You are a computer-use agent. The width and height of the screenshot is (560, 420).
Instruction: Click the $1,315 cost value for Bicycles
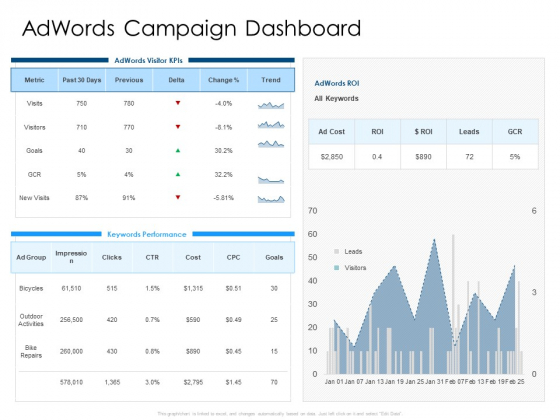pos(193,288)
